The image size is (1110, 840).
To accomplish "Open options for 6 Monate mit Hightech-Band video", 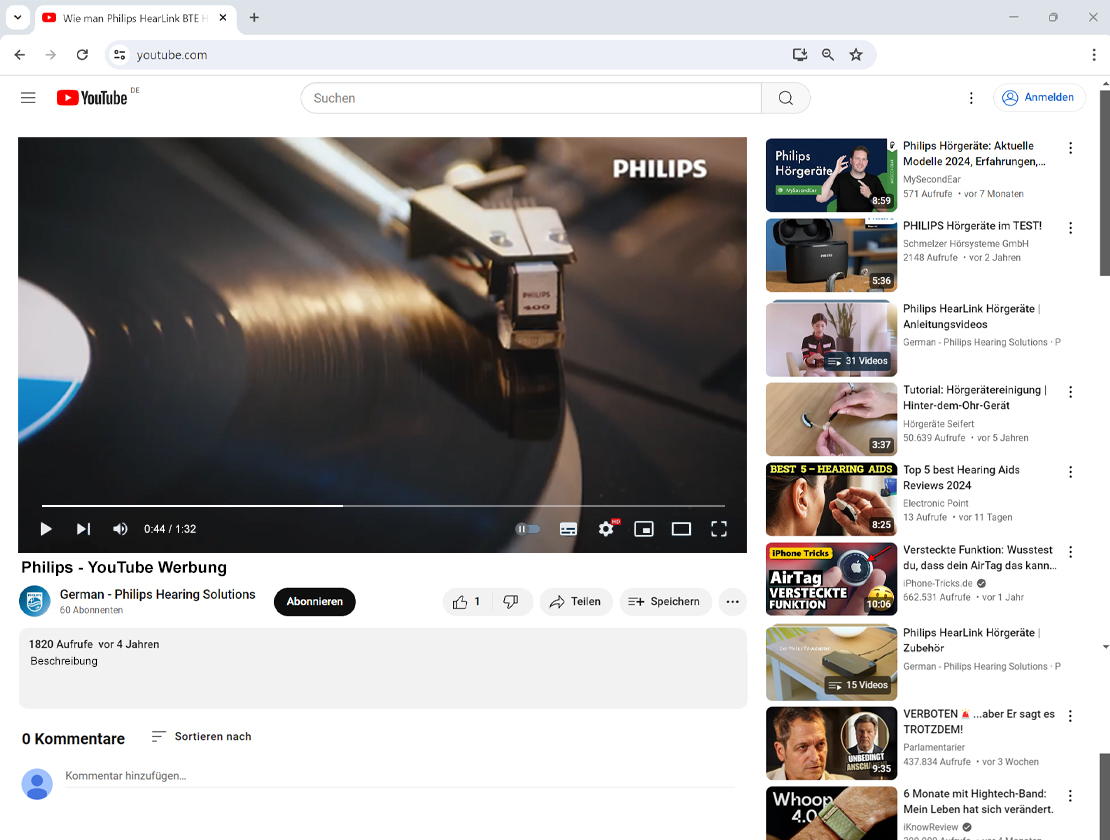I will tap(1070, 796).
